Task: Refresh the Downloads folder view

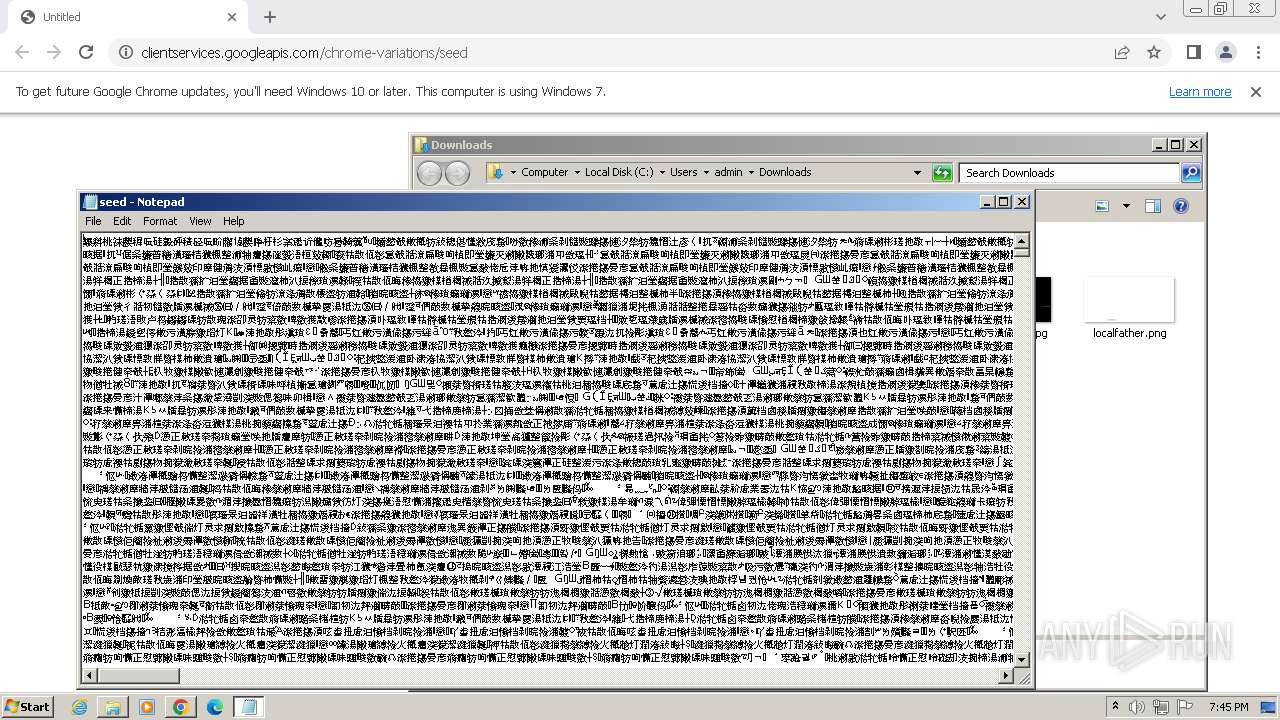Action: pos(942,173)
